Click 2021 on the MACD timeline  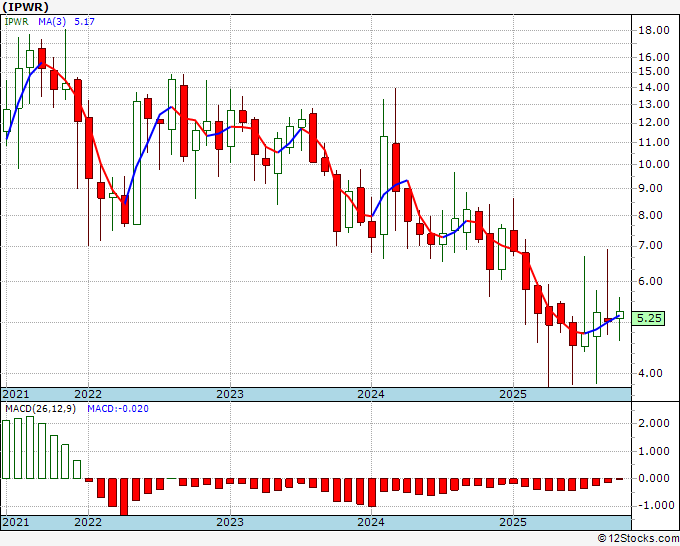(16, 522)
